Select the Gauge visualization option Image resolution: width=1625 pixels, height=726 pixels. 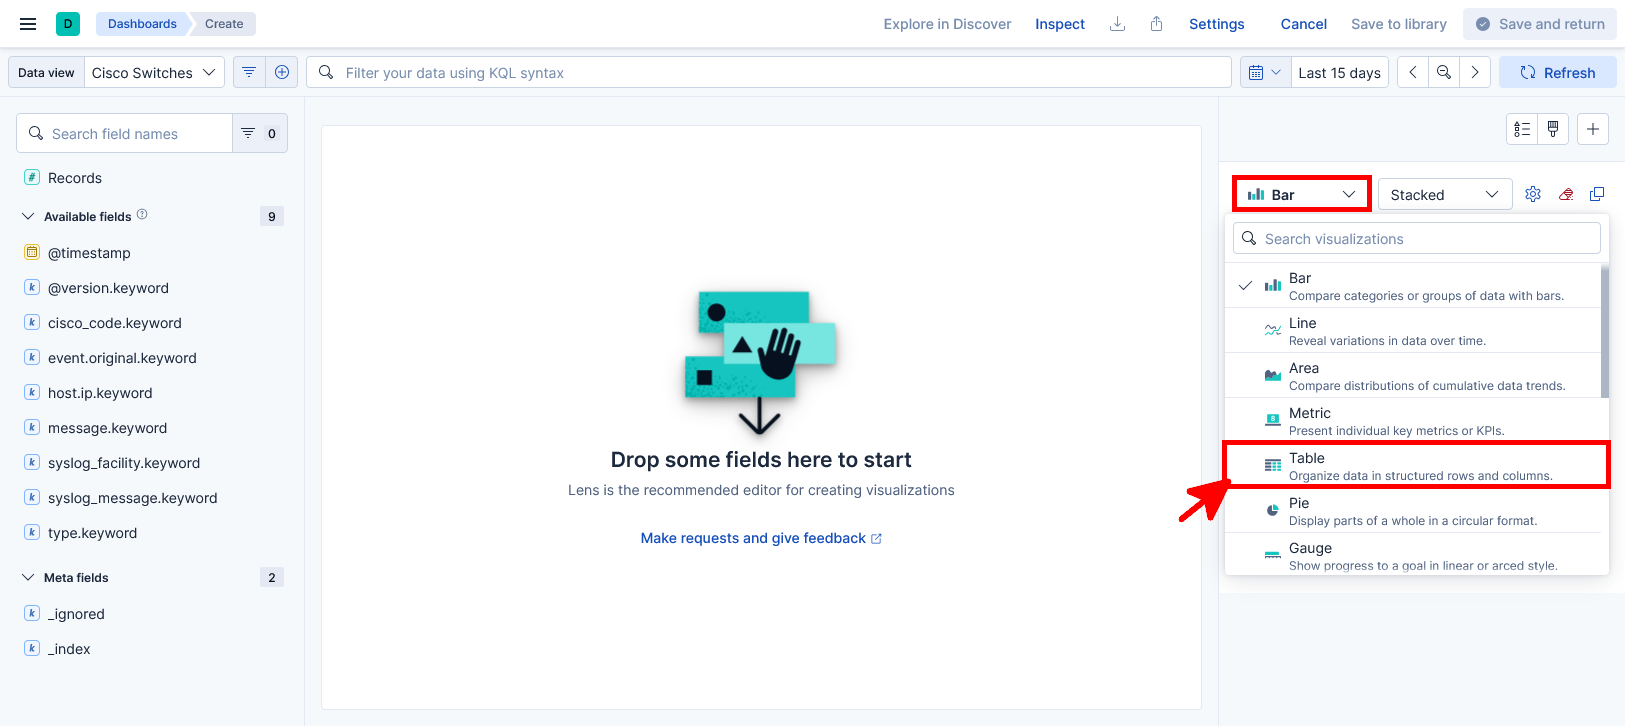tap(1413, 556)
